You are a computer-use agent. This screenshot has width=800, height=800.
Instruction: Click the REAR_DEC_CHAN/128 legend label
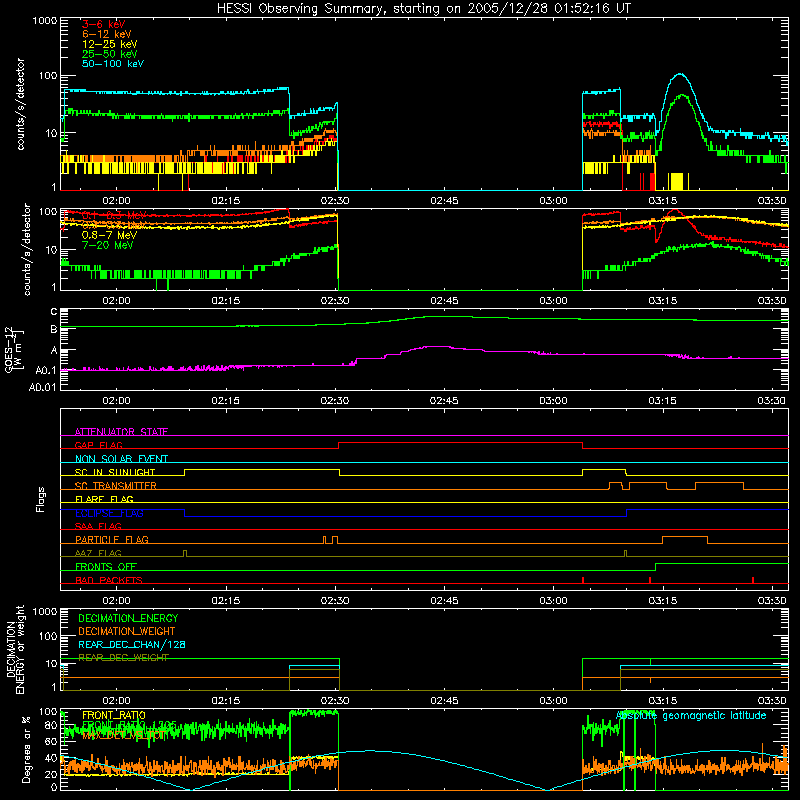[132, 645]
